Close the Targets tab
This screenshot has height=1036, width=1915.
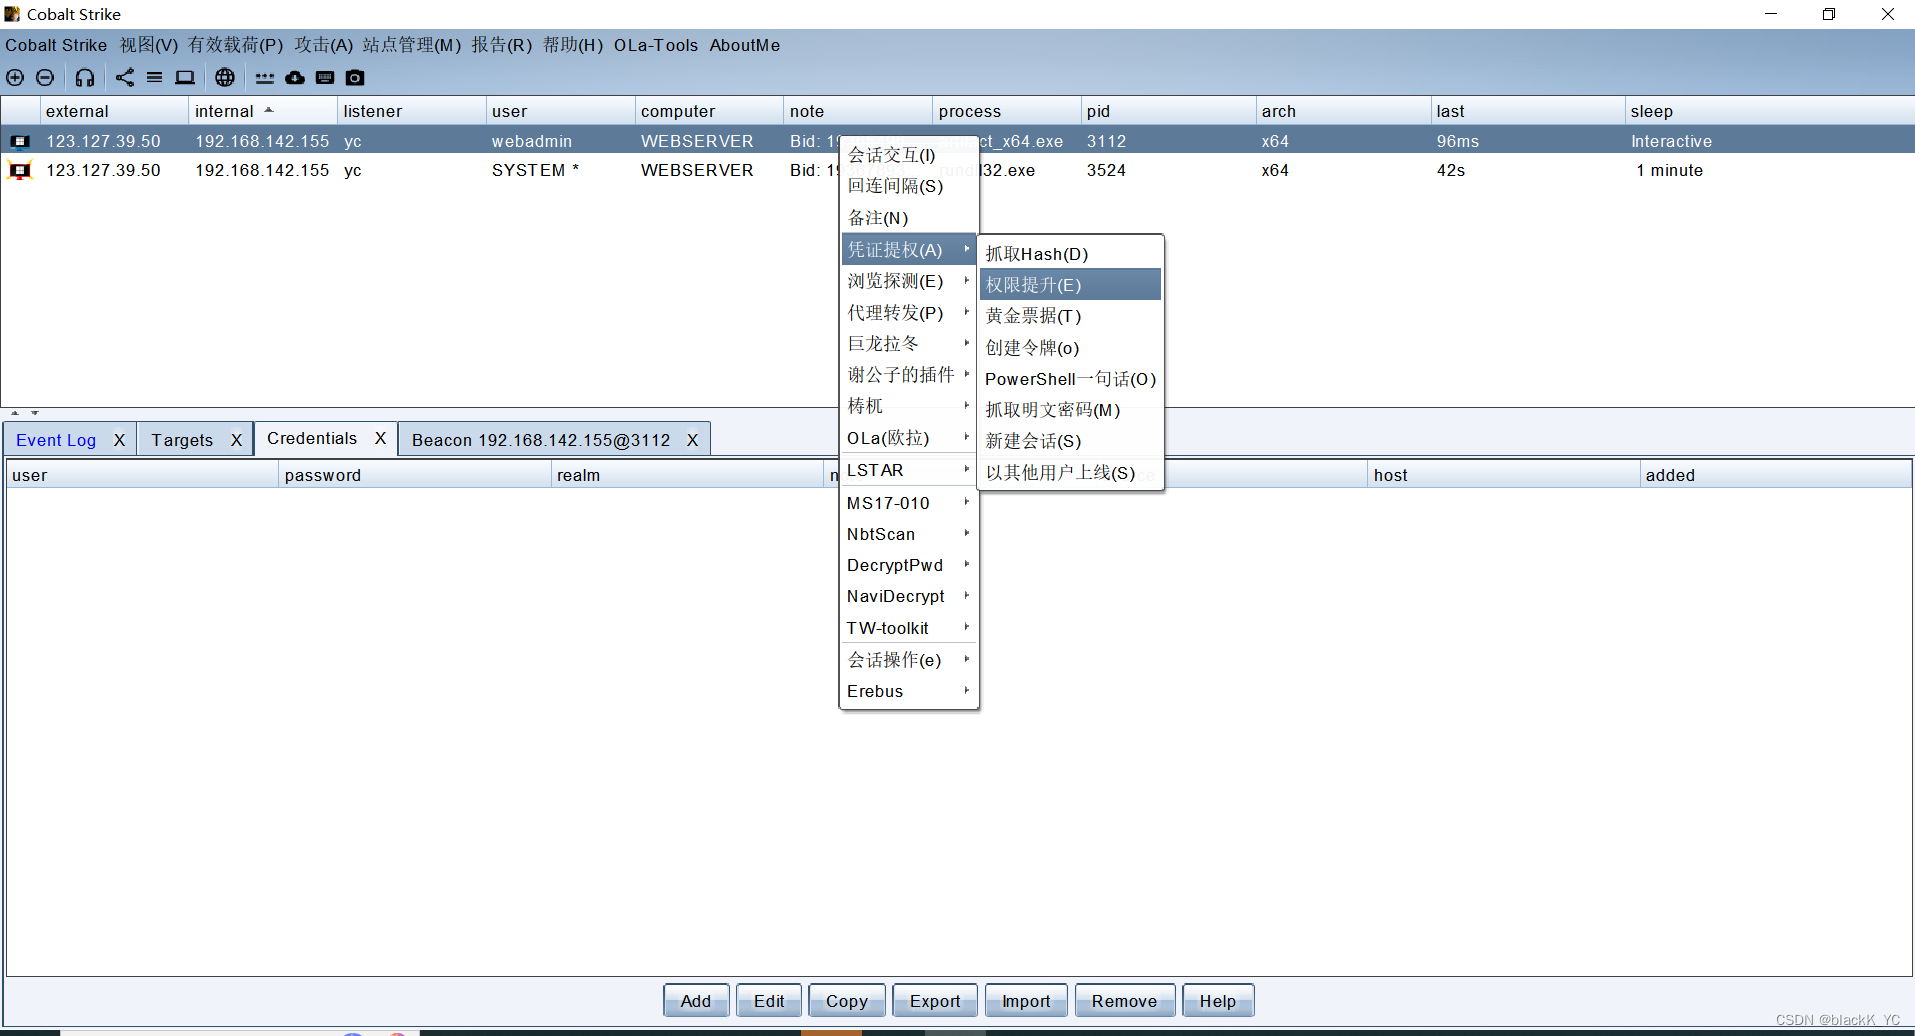click(236, 440)
